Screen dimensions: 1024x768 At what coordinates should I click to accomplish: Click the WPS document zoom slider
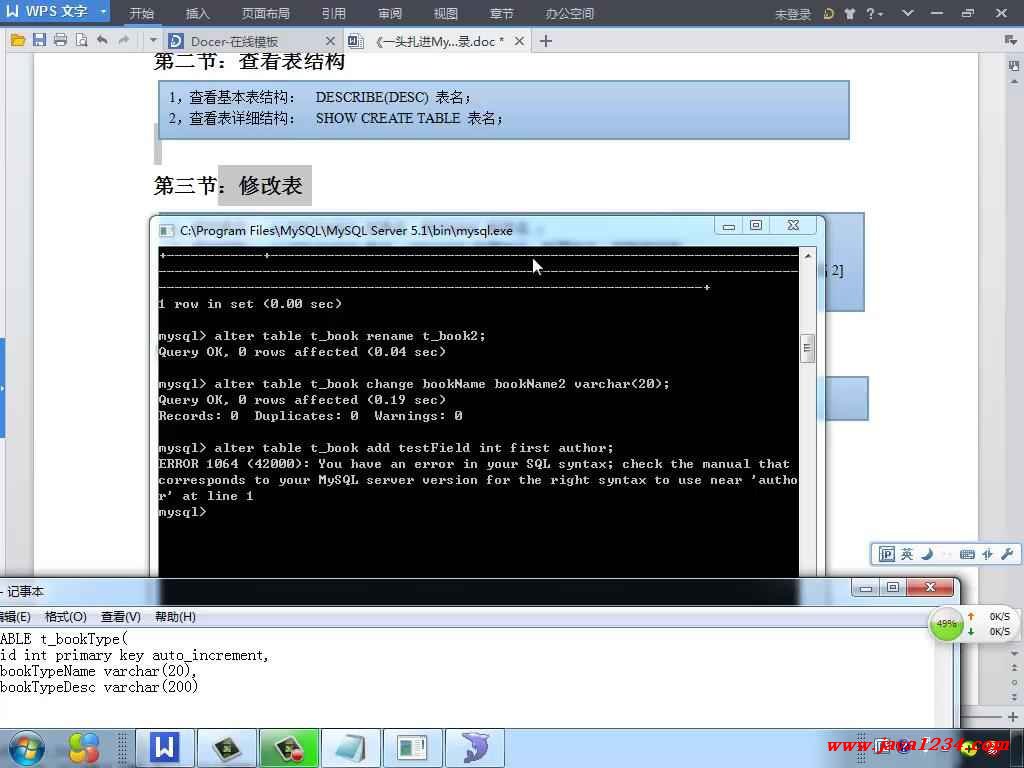pyautogui.click(x=983, y=717)
